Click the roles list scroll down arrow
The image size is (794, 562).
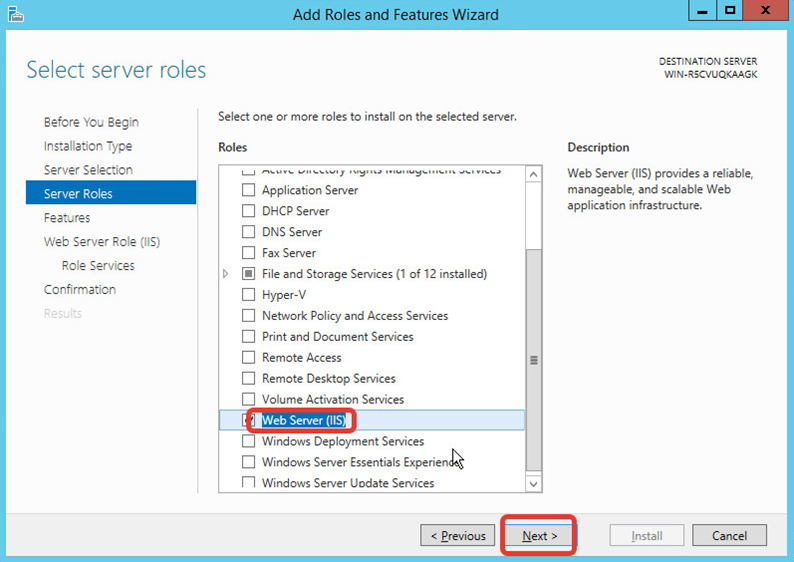[x=533, y=484]
